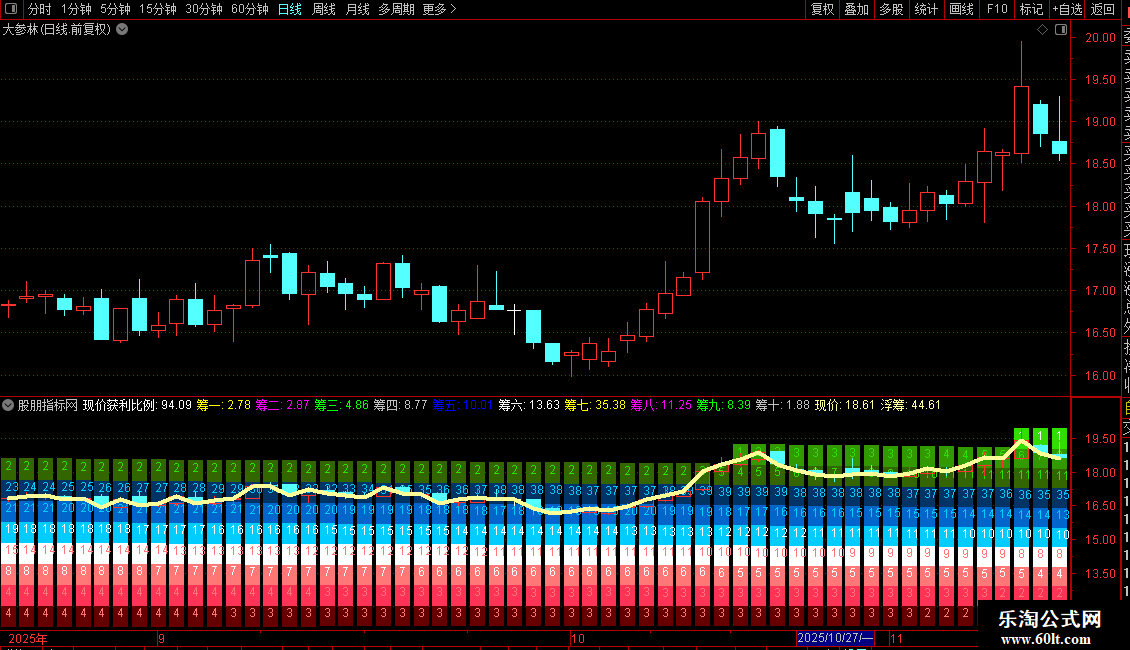This screenshot has height=650, width=1130.
Task: Switch to 周线 weekly chart
Action: 324,9
